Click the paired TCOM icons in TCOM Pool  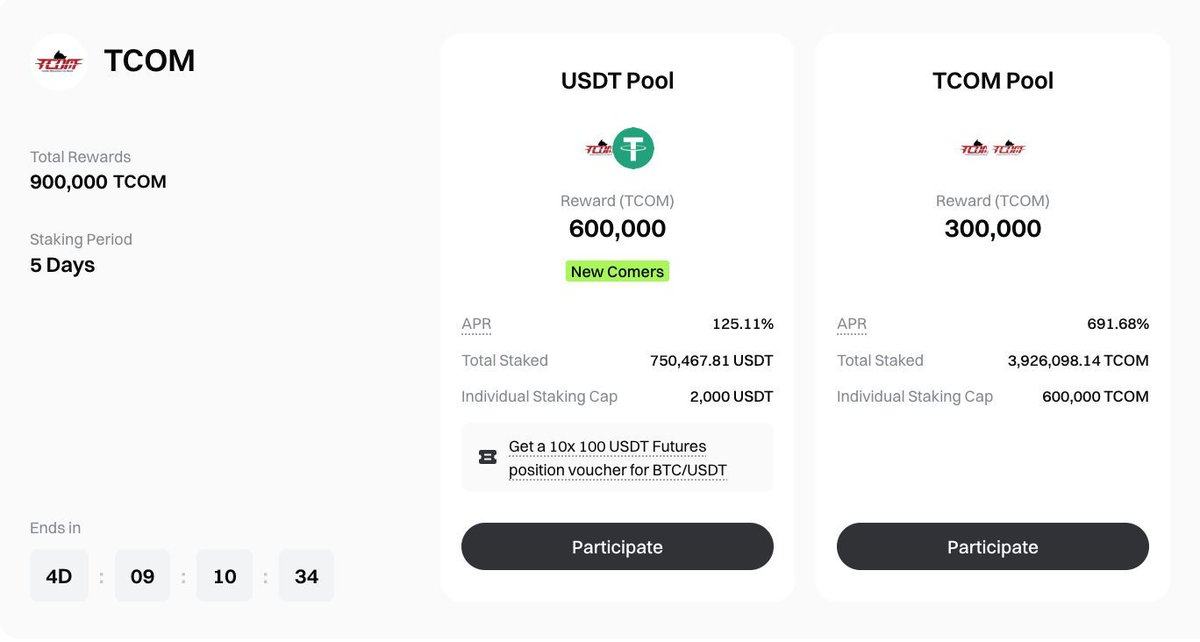993,149
